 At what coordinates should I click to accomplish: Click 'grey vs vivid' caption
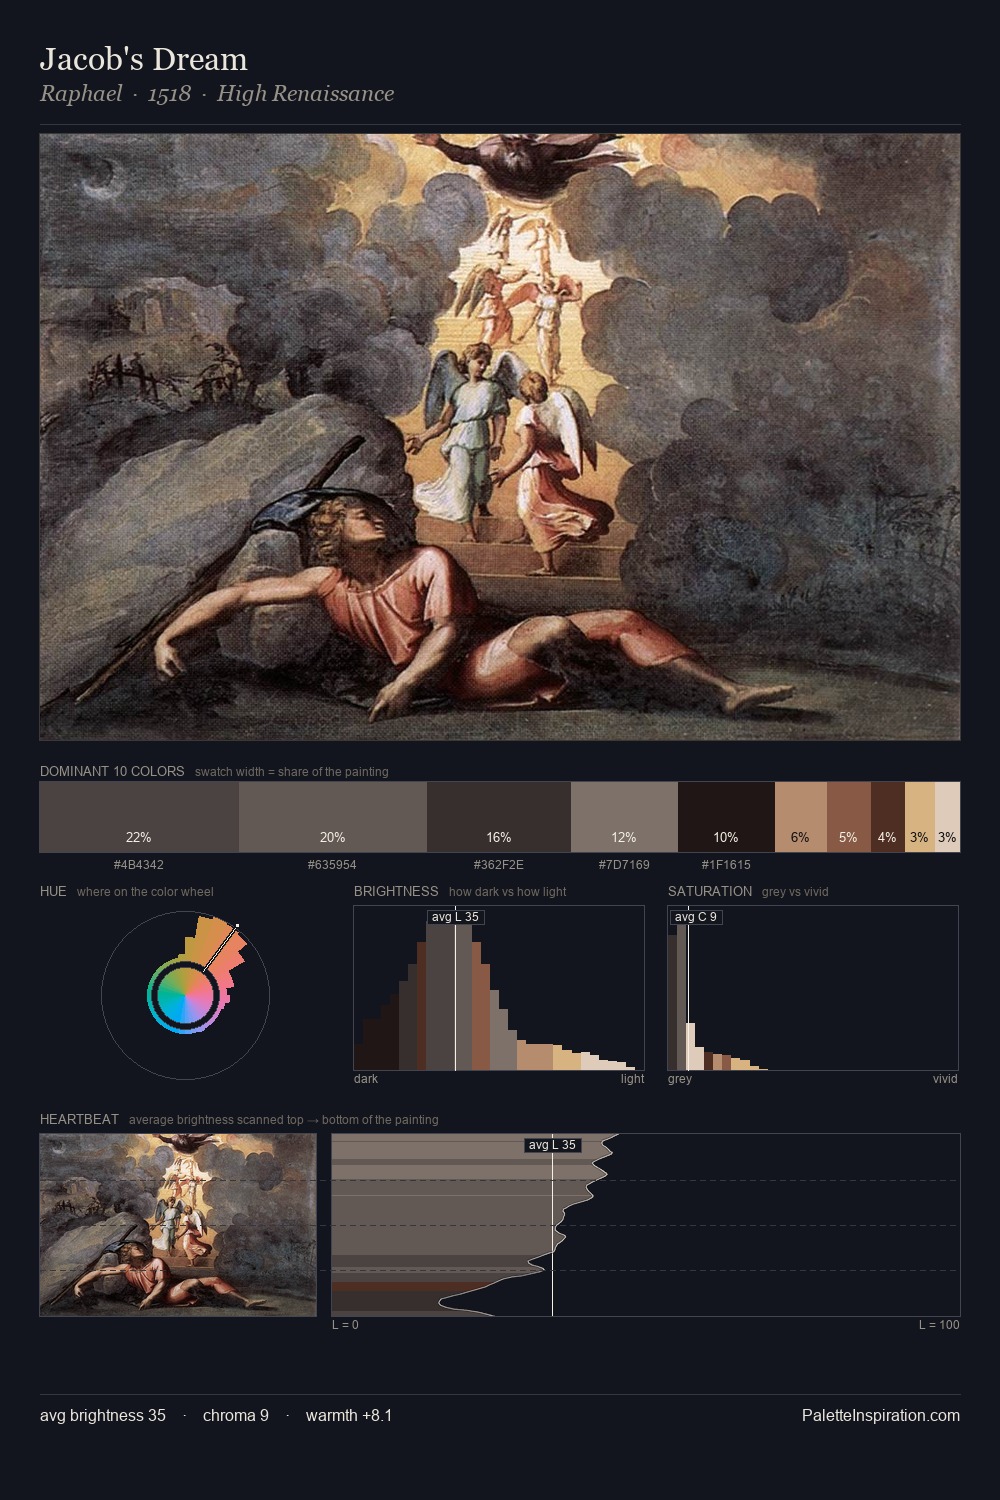pos(795,892)
